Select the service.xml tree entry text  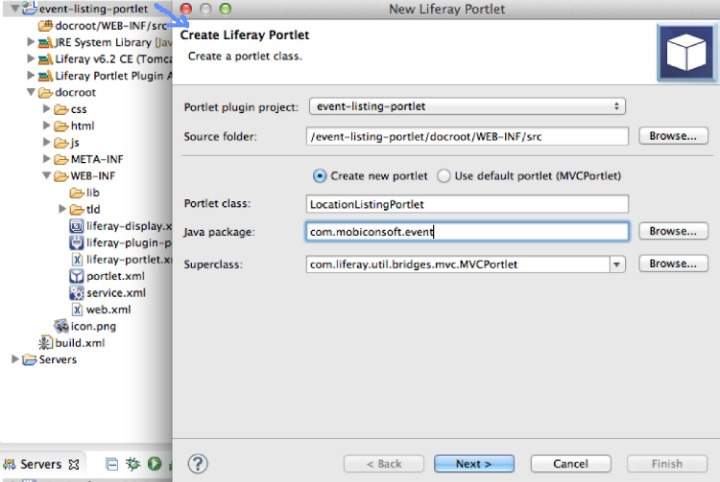(x=116, y=293)
